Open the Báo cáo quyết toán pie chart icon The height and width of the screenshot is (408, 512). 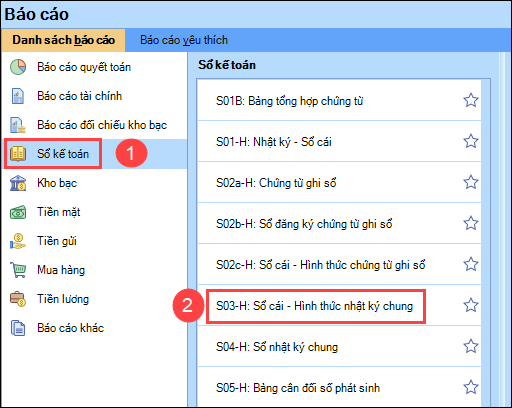[18, 67]
